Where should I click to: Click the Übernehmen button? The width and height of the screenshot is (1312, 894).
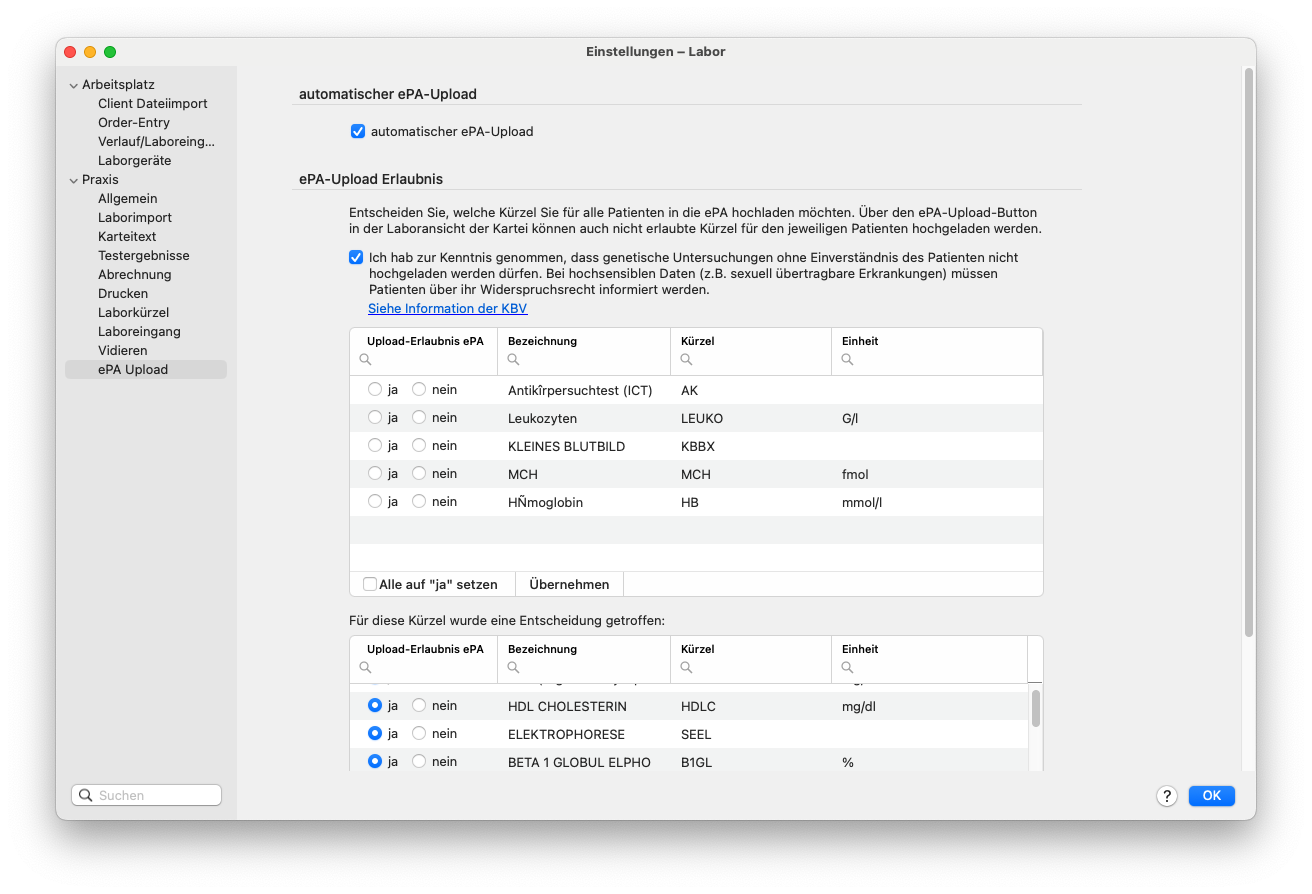568,583
